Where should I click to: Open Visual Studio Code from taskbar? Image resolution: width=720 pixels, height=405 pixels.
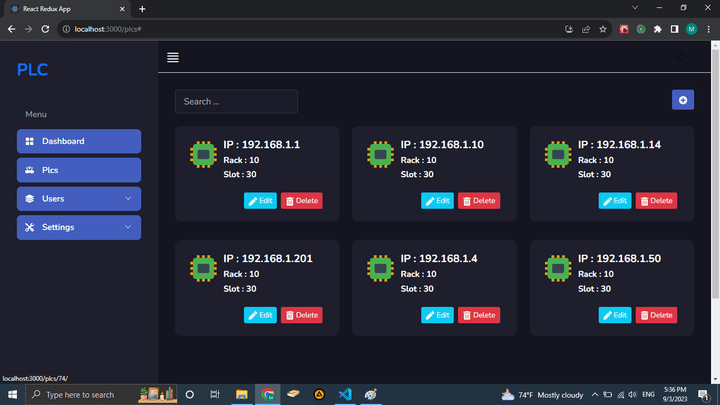click(345, 394)
